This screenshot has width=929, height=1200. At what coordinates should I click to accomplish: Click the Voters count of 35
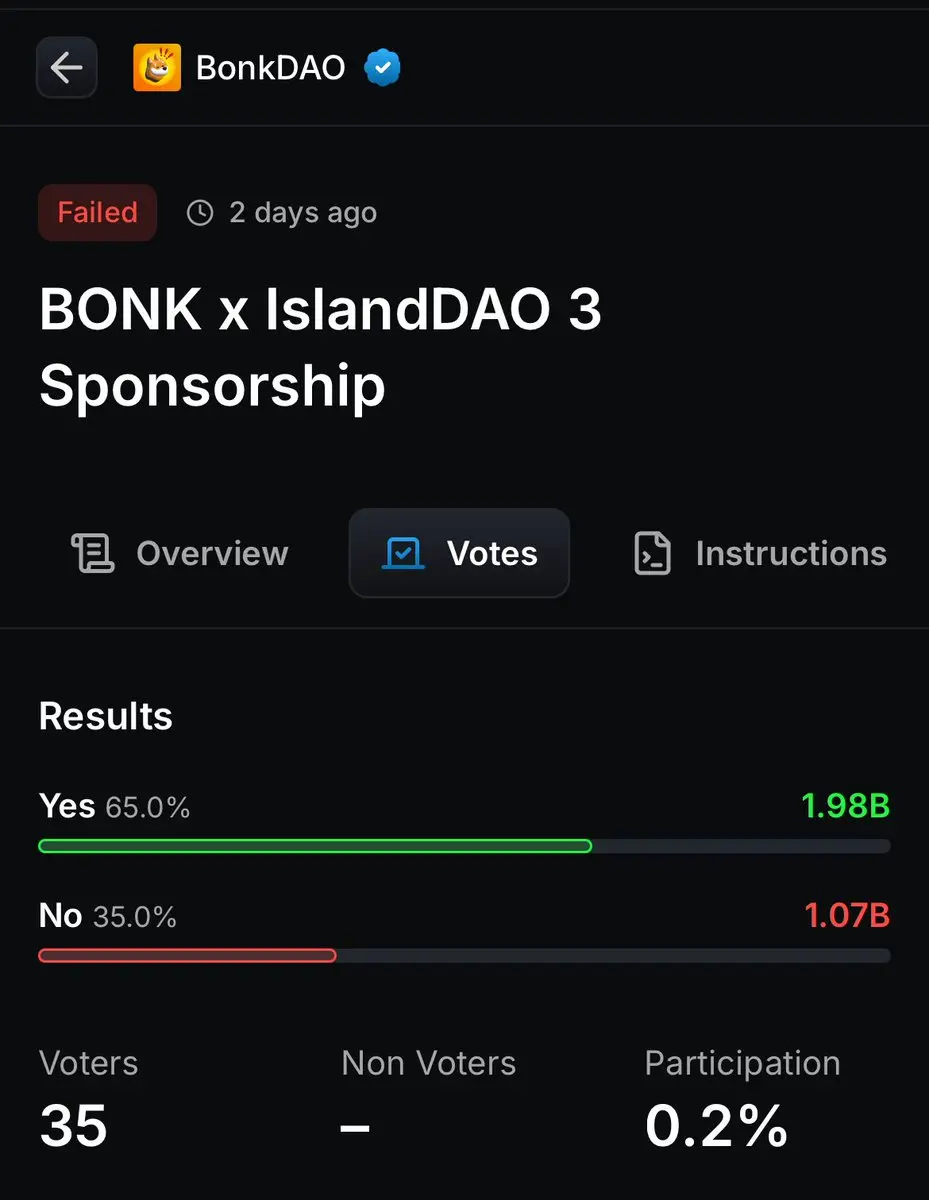pyautogui.click(x=73, y=1126)
